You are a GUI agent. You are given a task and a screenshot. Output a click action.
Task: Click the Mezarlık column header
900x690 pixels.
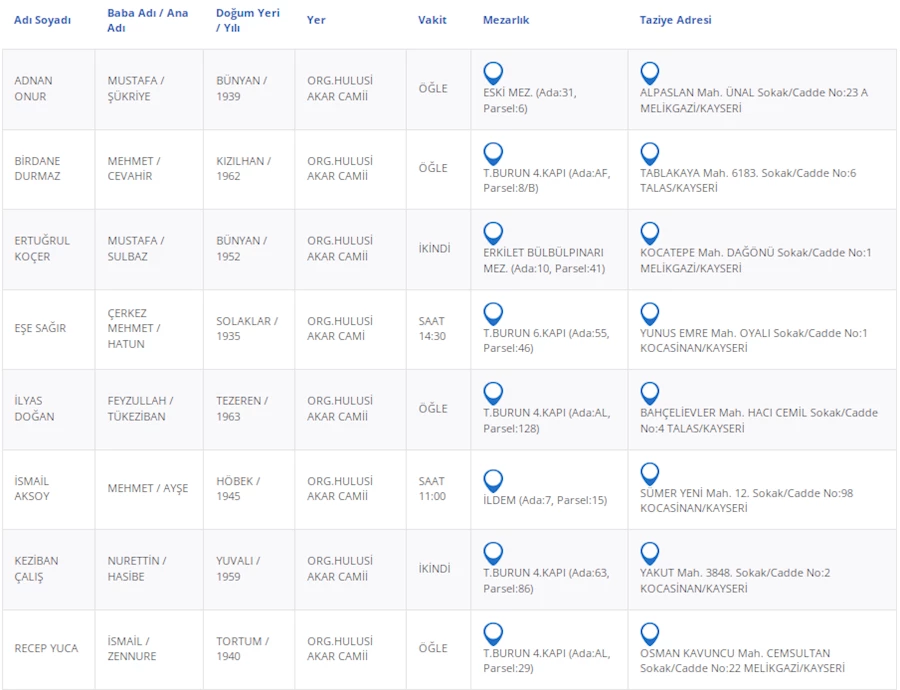tap(506, 20)
